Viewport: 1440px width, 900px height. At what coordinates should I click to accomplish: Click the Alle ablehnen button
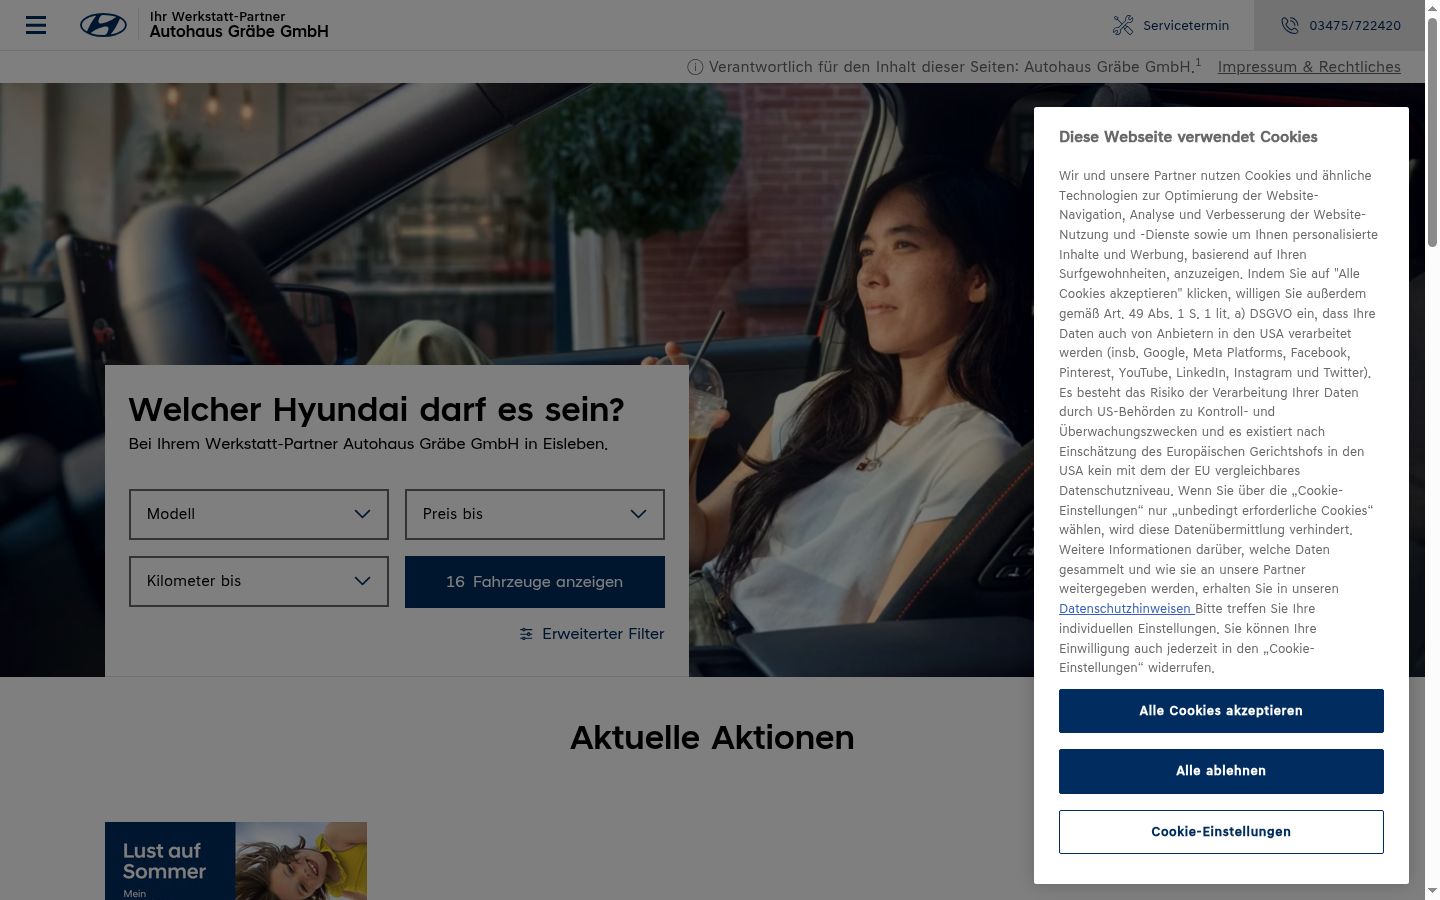(x=1221, y=771)
